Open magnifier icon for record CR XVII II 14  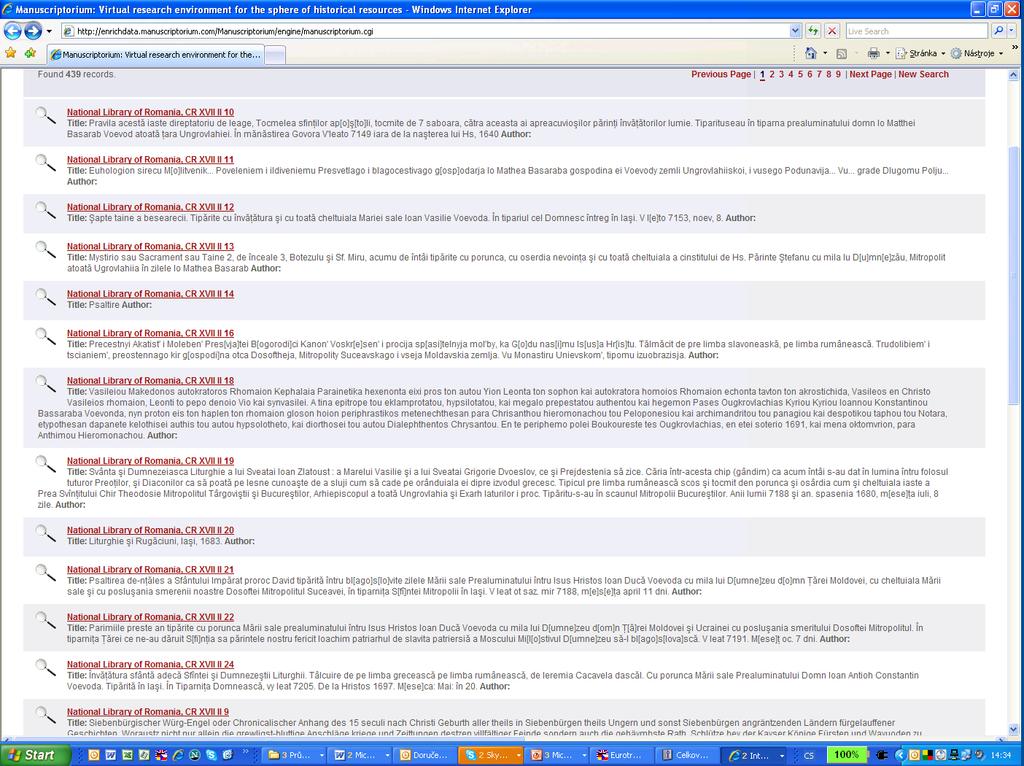coord(45,297)
